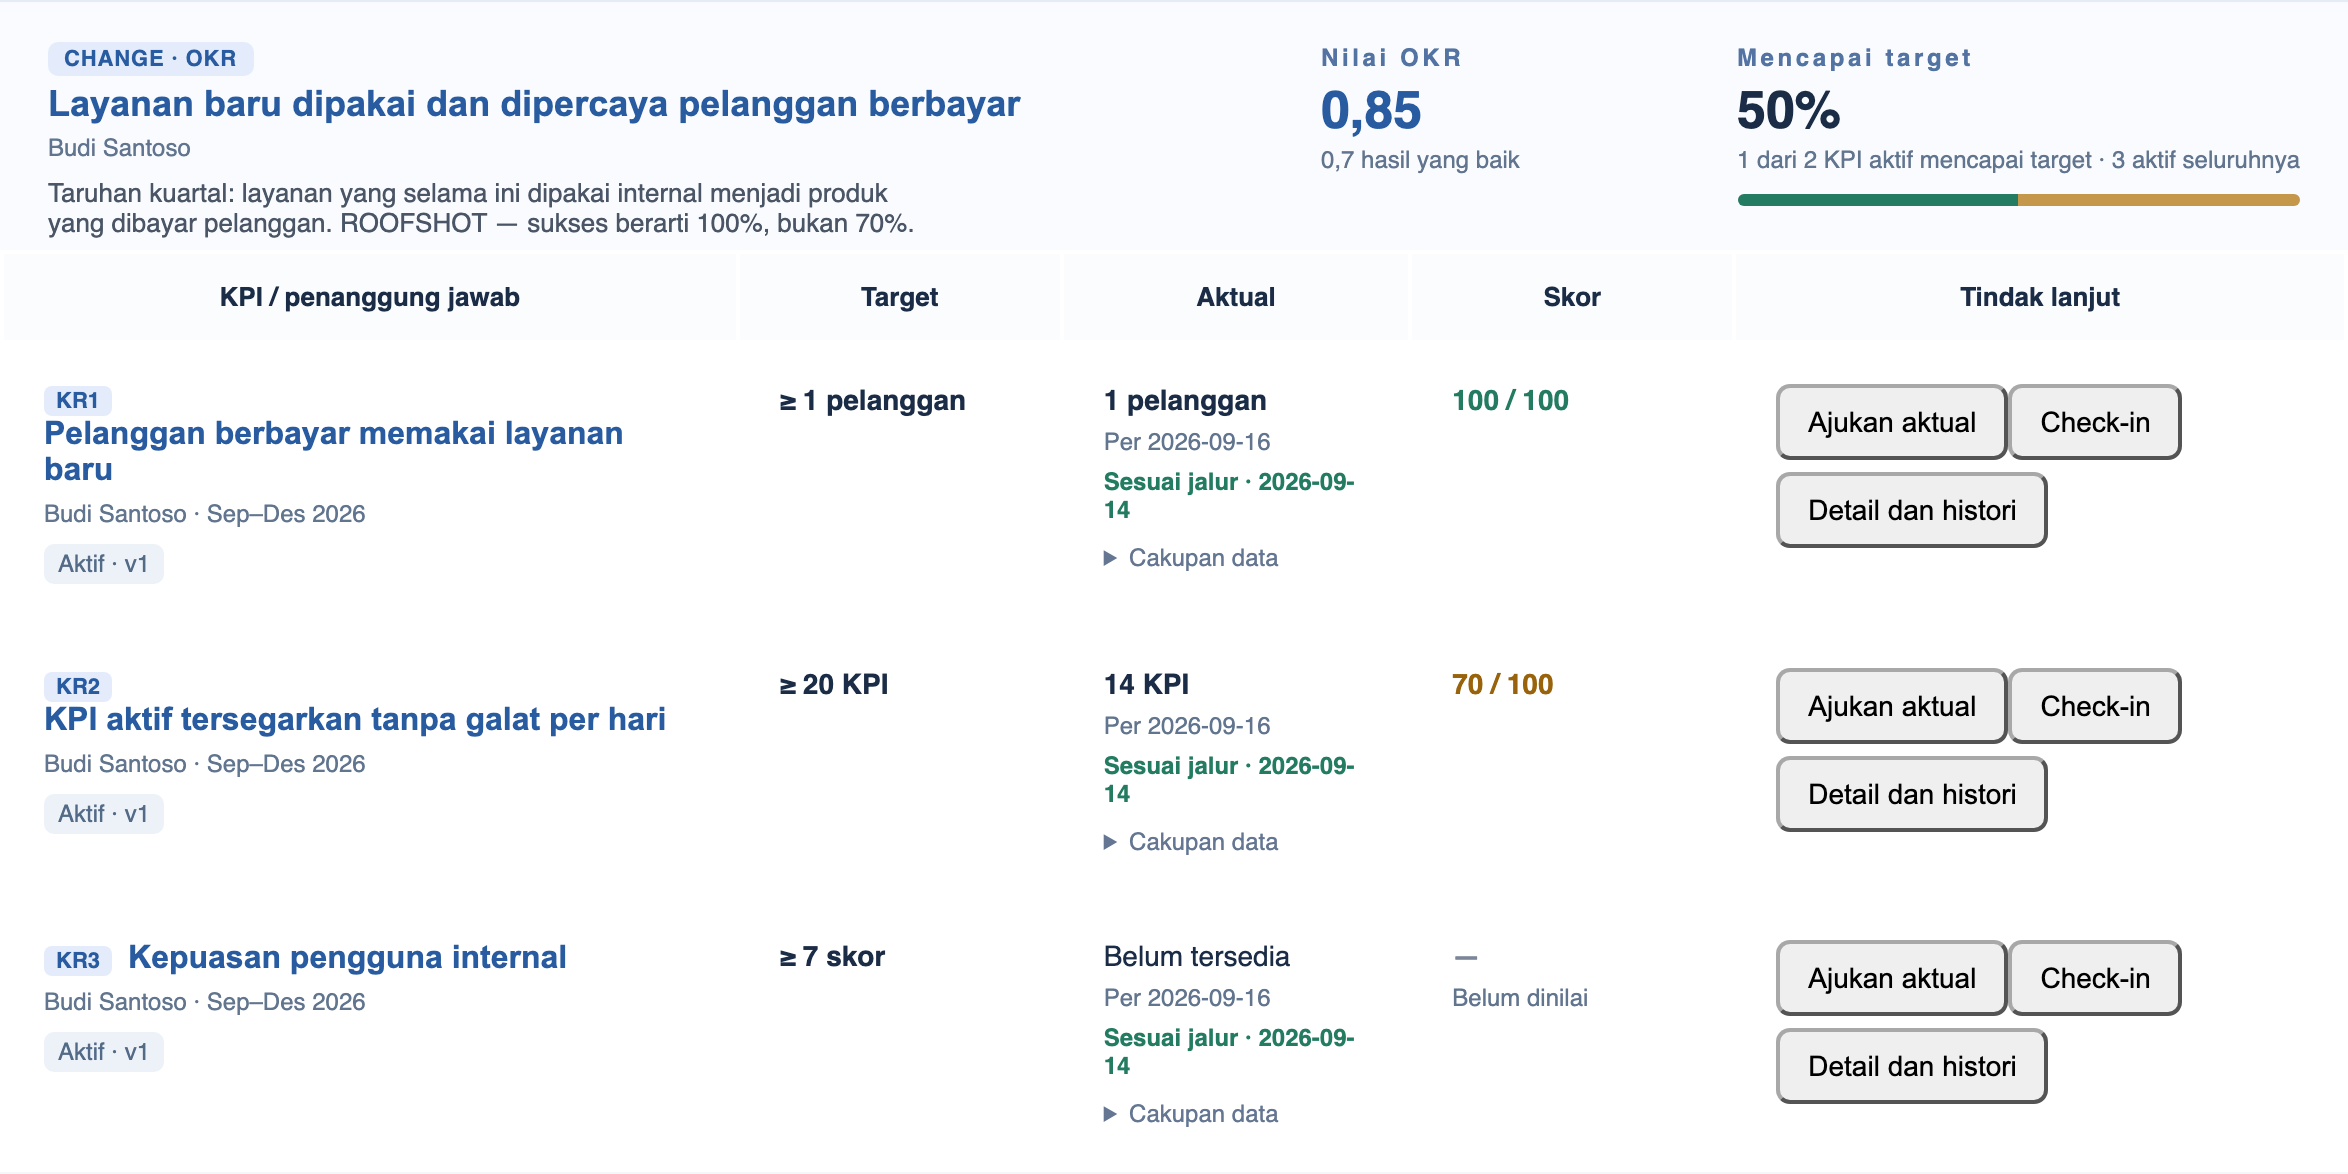This screenshot has height=1174, width=2348.
Task: Click target '≥ 20 KPI'
Action: pos(834,685)
